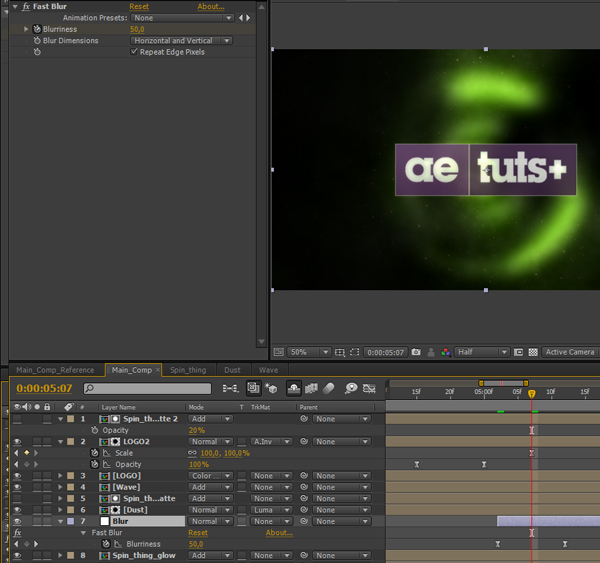Viewport: 600px width, 563px height.
Task: Hide the [Wave] layer eye icon
Action: pyautogui.click(x=17, y=487)
